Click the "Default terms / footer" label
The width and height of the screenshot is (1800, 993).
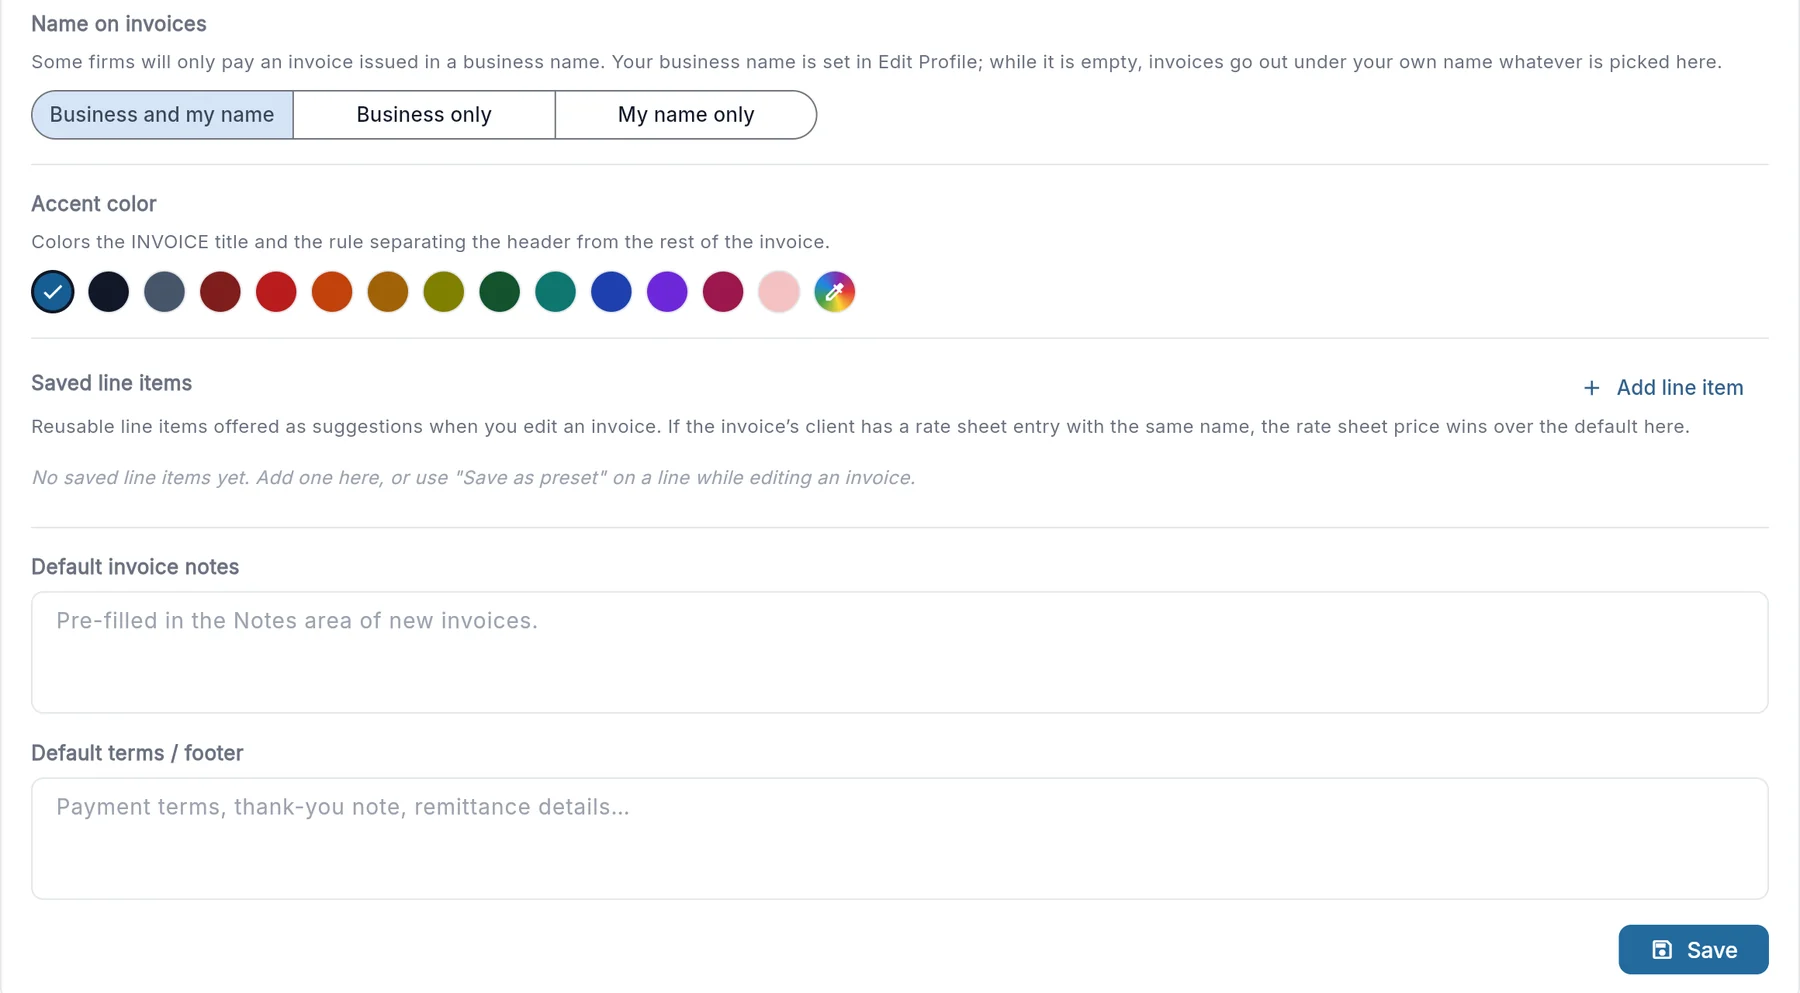[x=138, y=753]
